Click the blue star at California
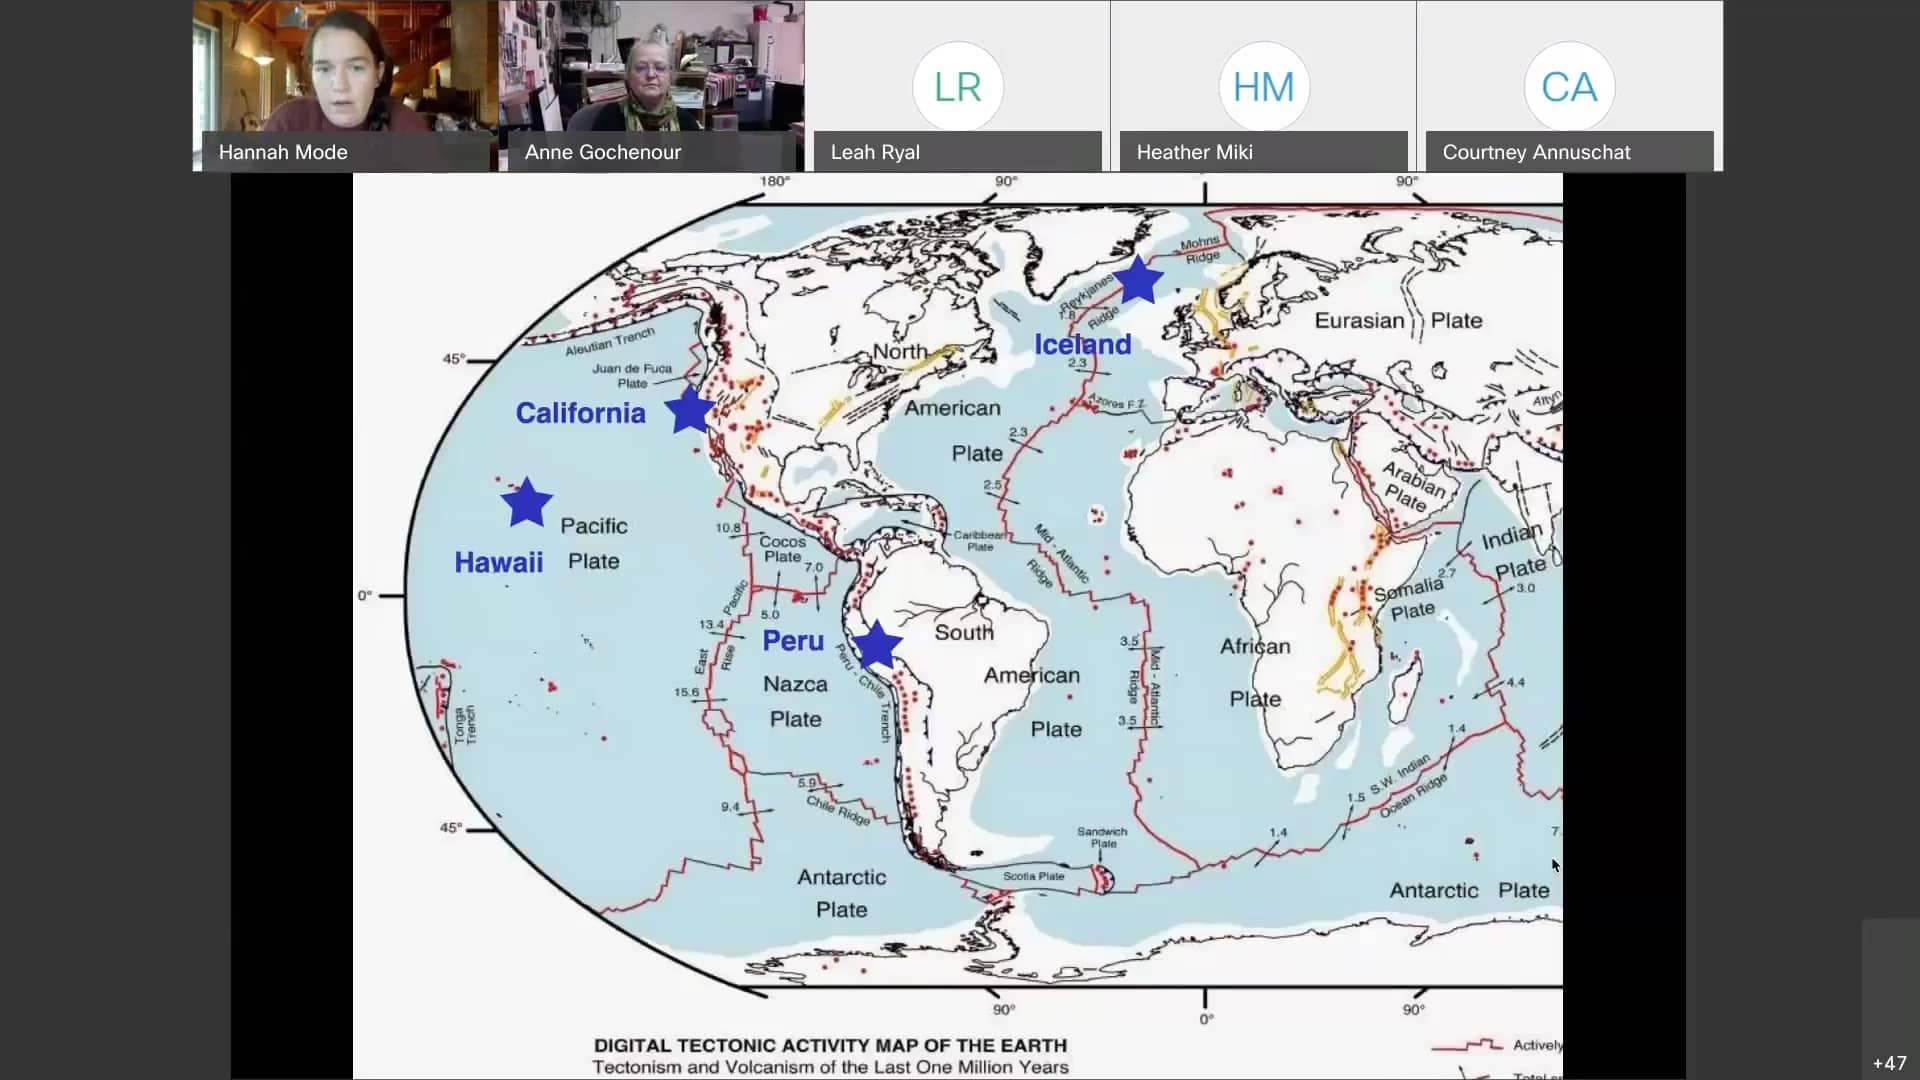This screenshot has width=1920, height=1080. [x=690, y=409]
